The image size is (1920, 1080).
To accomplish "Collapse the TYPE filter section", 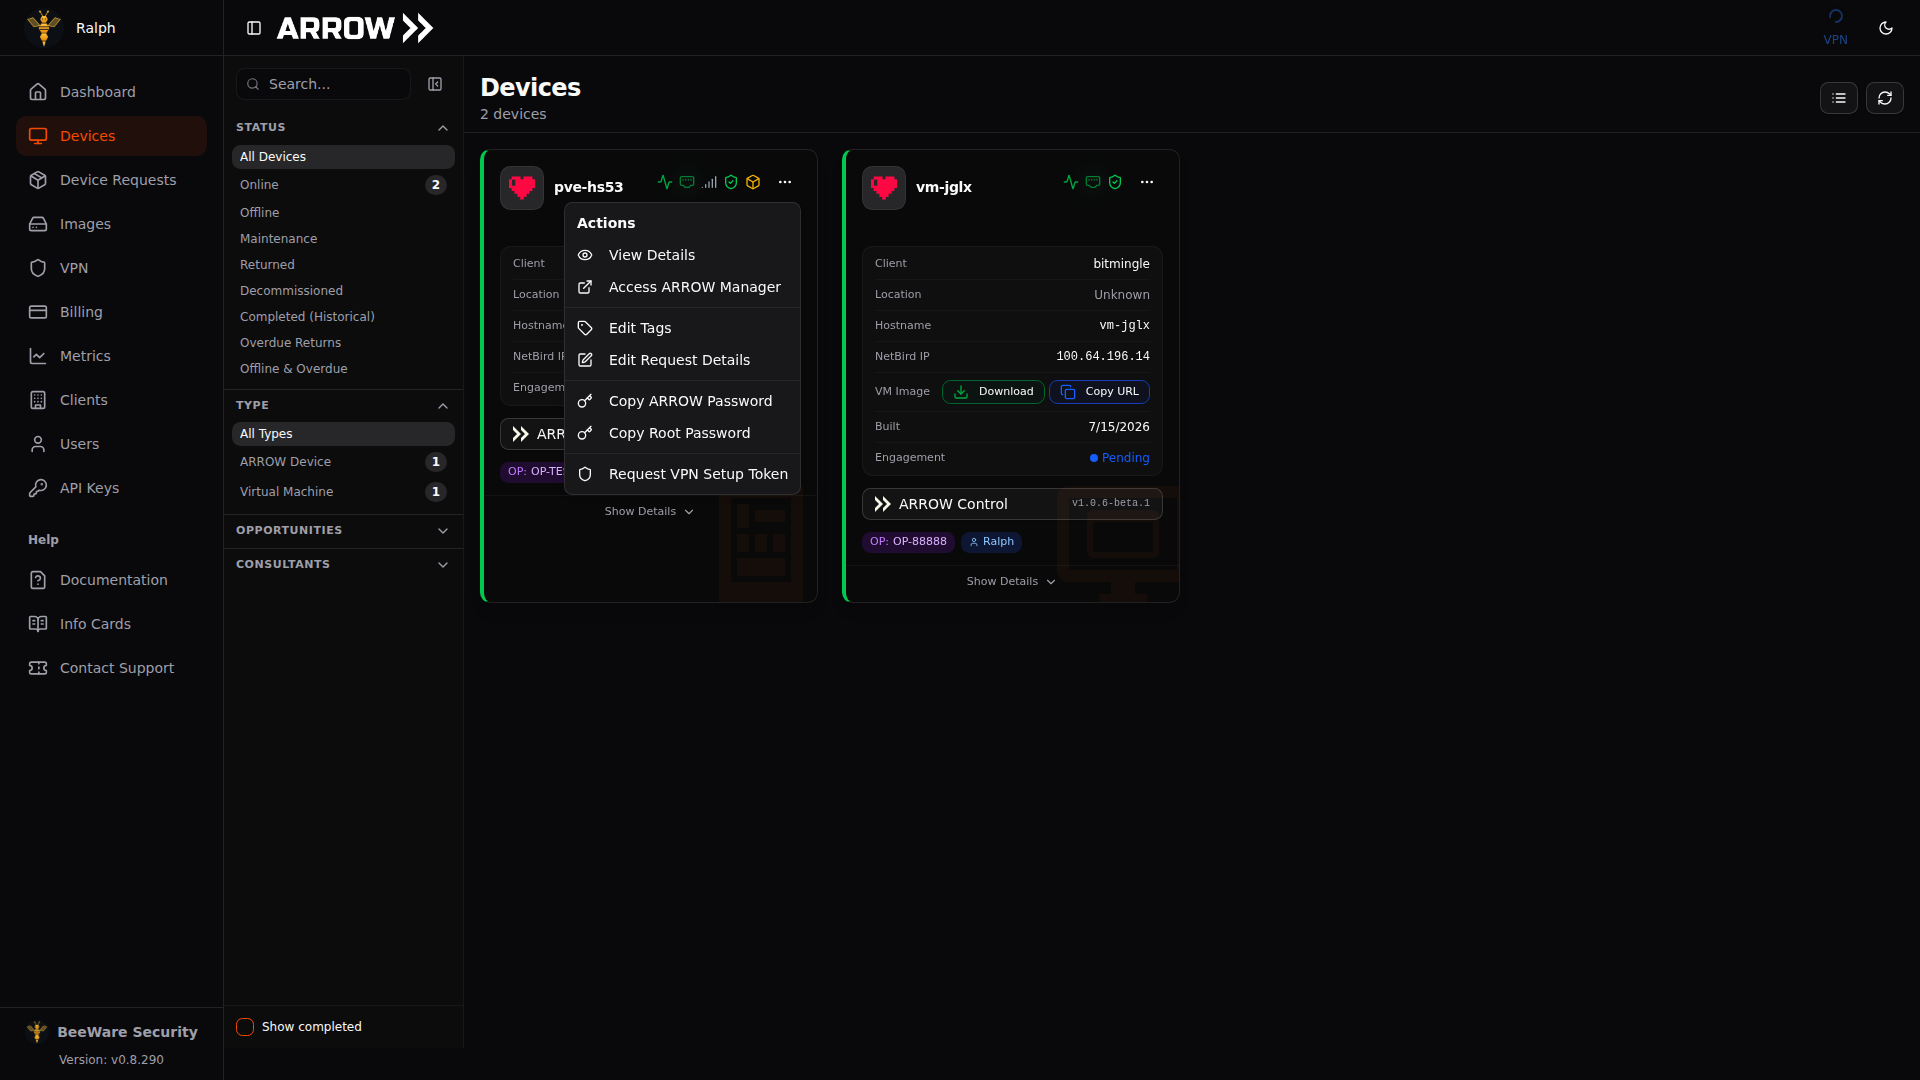I will click(x=343, y=405).
